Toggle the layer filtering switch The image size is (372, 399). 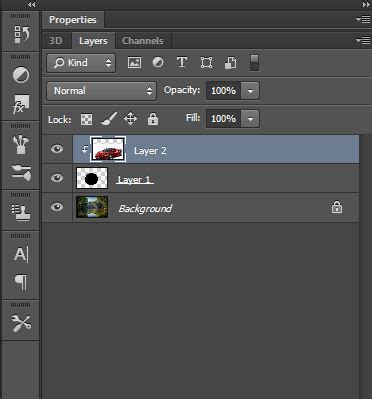click(x=255, y=63)
